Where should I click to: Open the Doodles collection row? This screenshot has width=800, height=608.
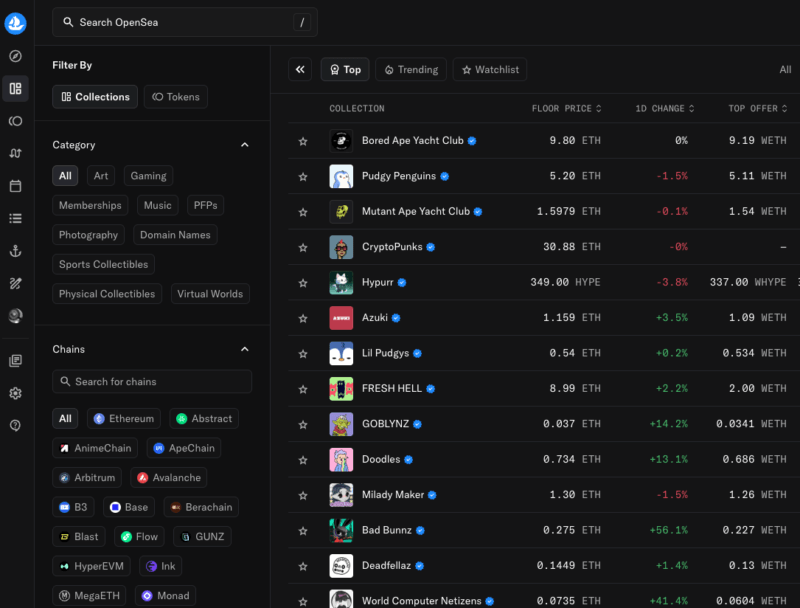pyautogui.click(x=544, y=460)
